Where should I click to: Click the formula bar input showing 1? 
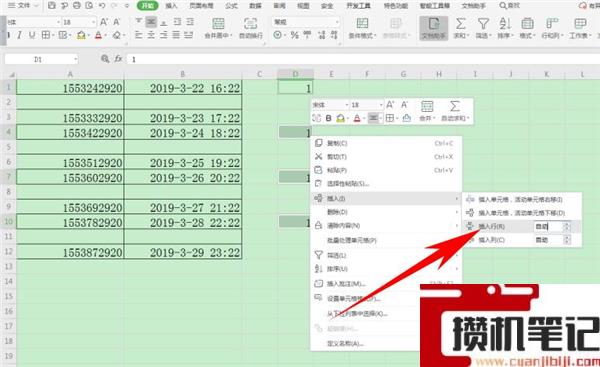[364, 59]
